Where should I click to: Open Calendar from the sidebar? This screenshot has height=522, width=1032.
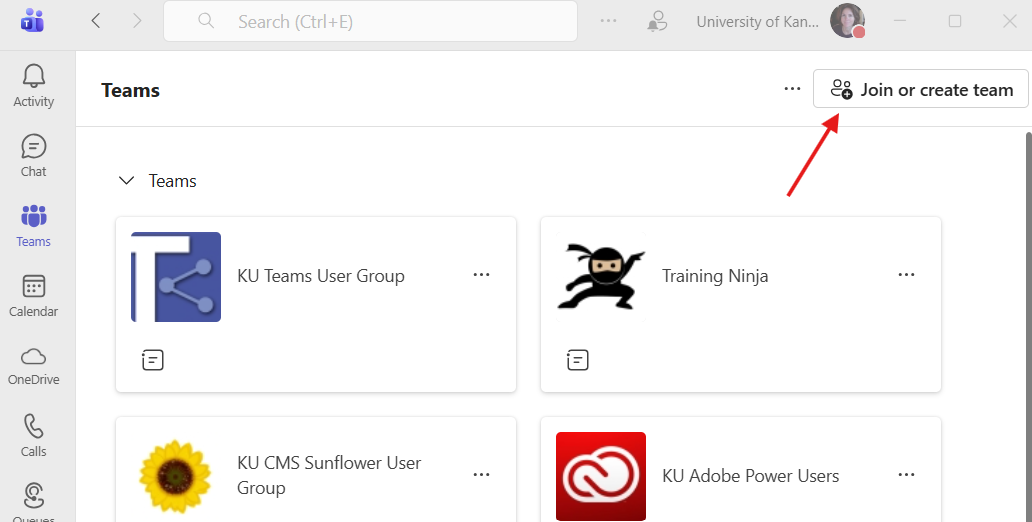tap(34, 296)
